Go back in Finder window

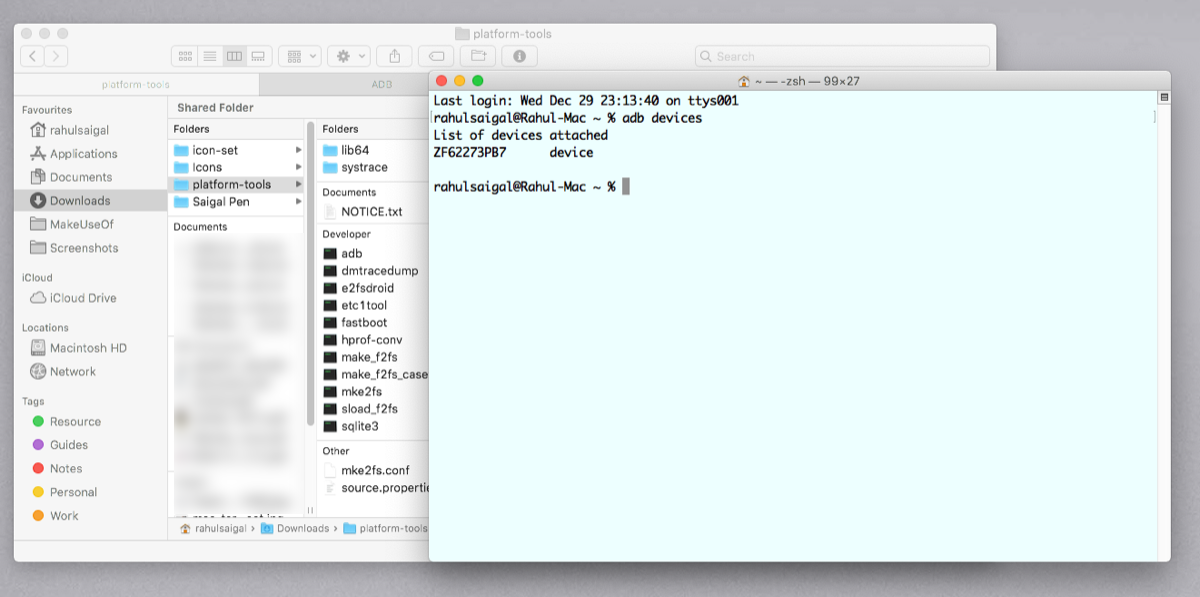click(x=32, y=56)
